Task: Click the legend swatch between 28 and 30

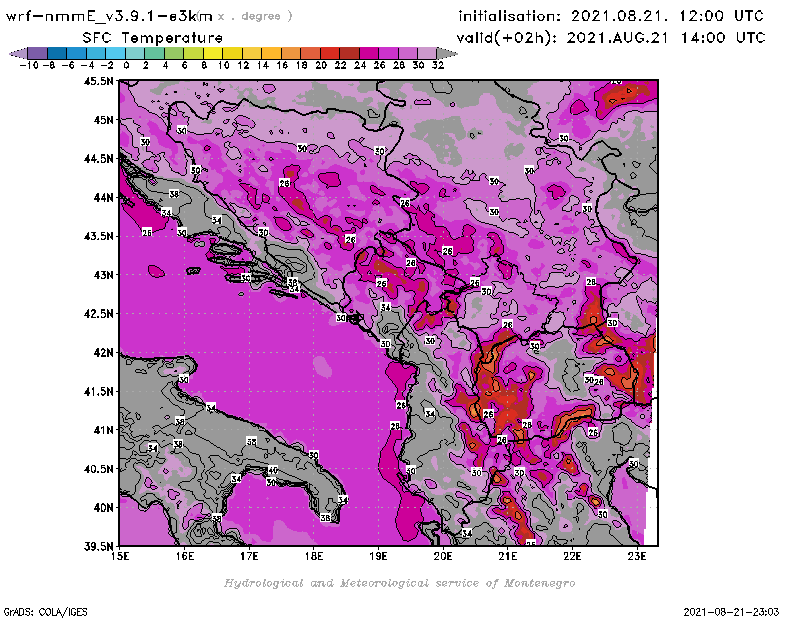Action: click(408, 53)
